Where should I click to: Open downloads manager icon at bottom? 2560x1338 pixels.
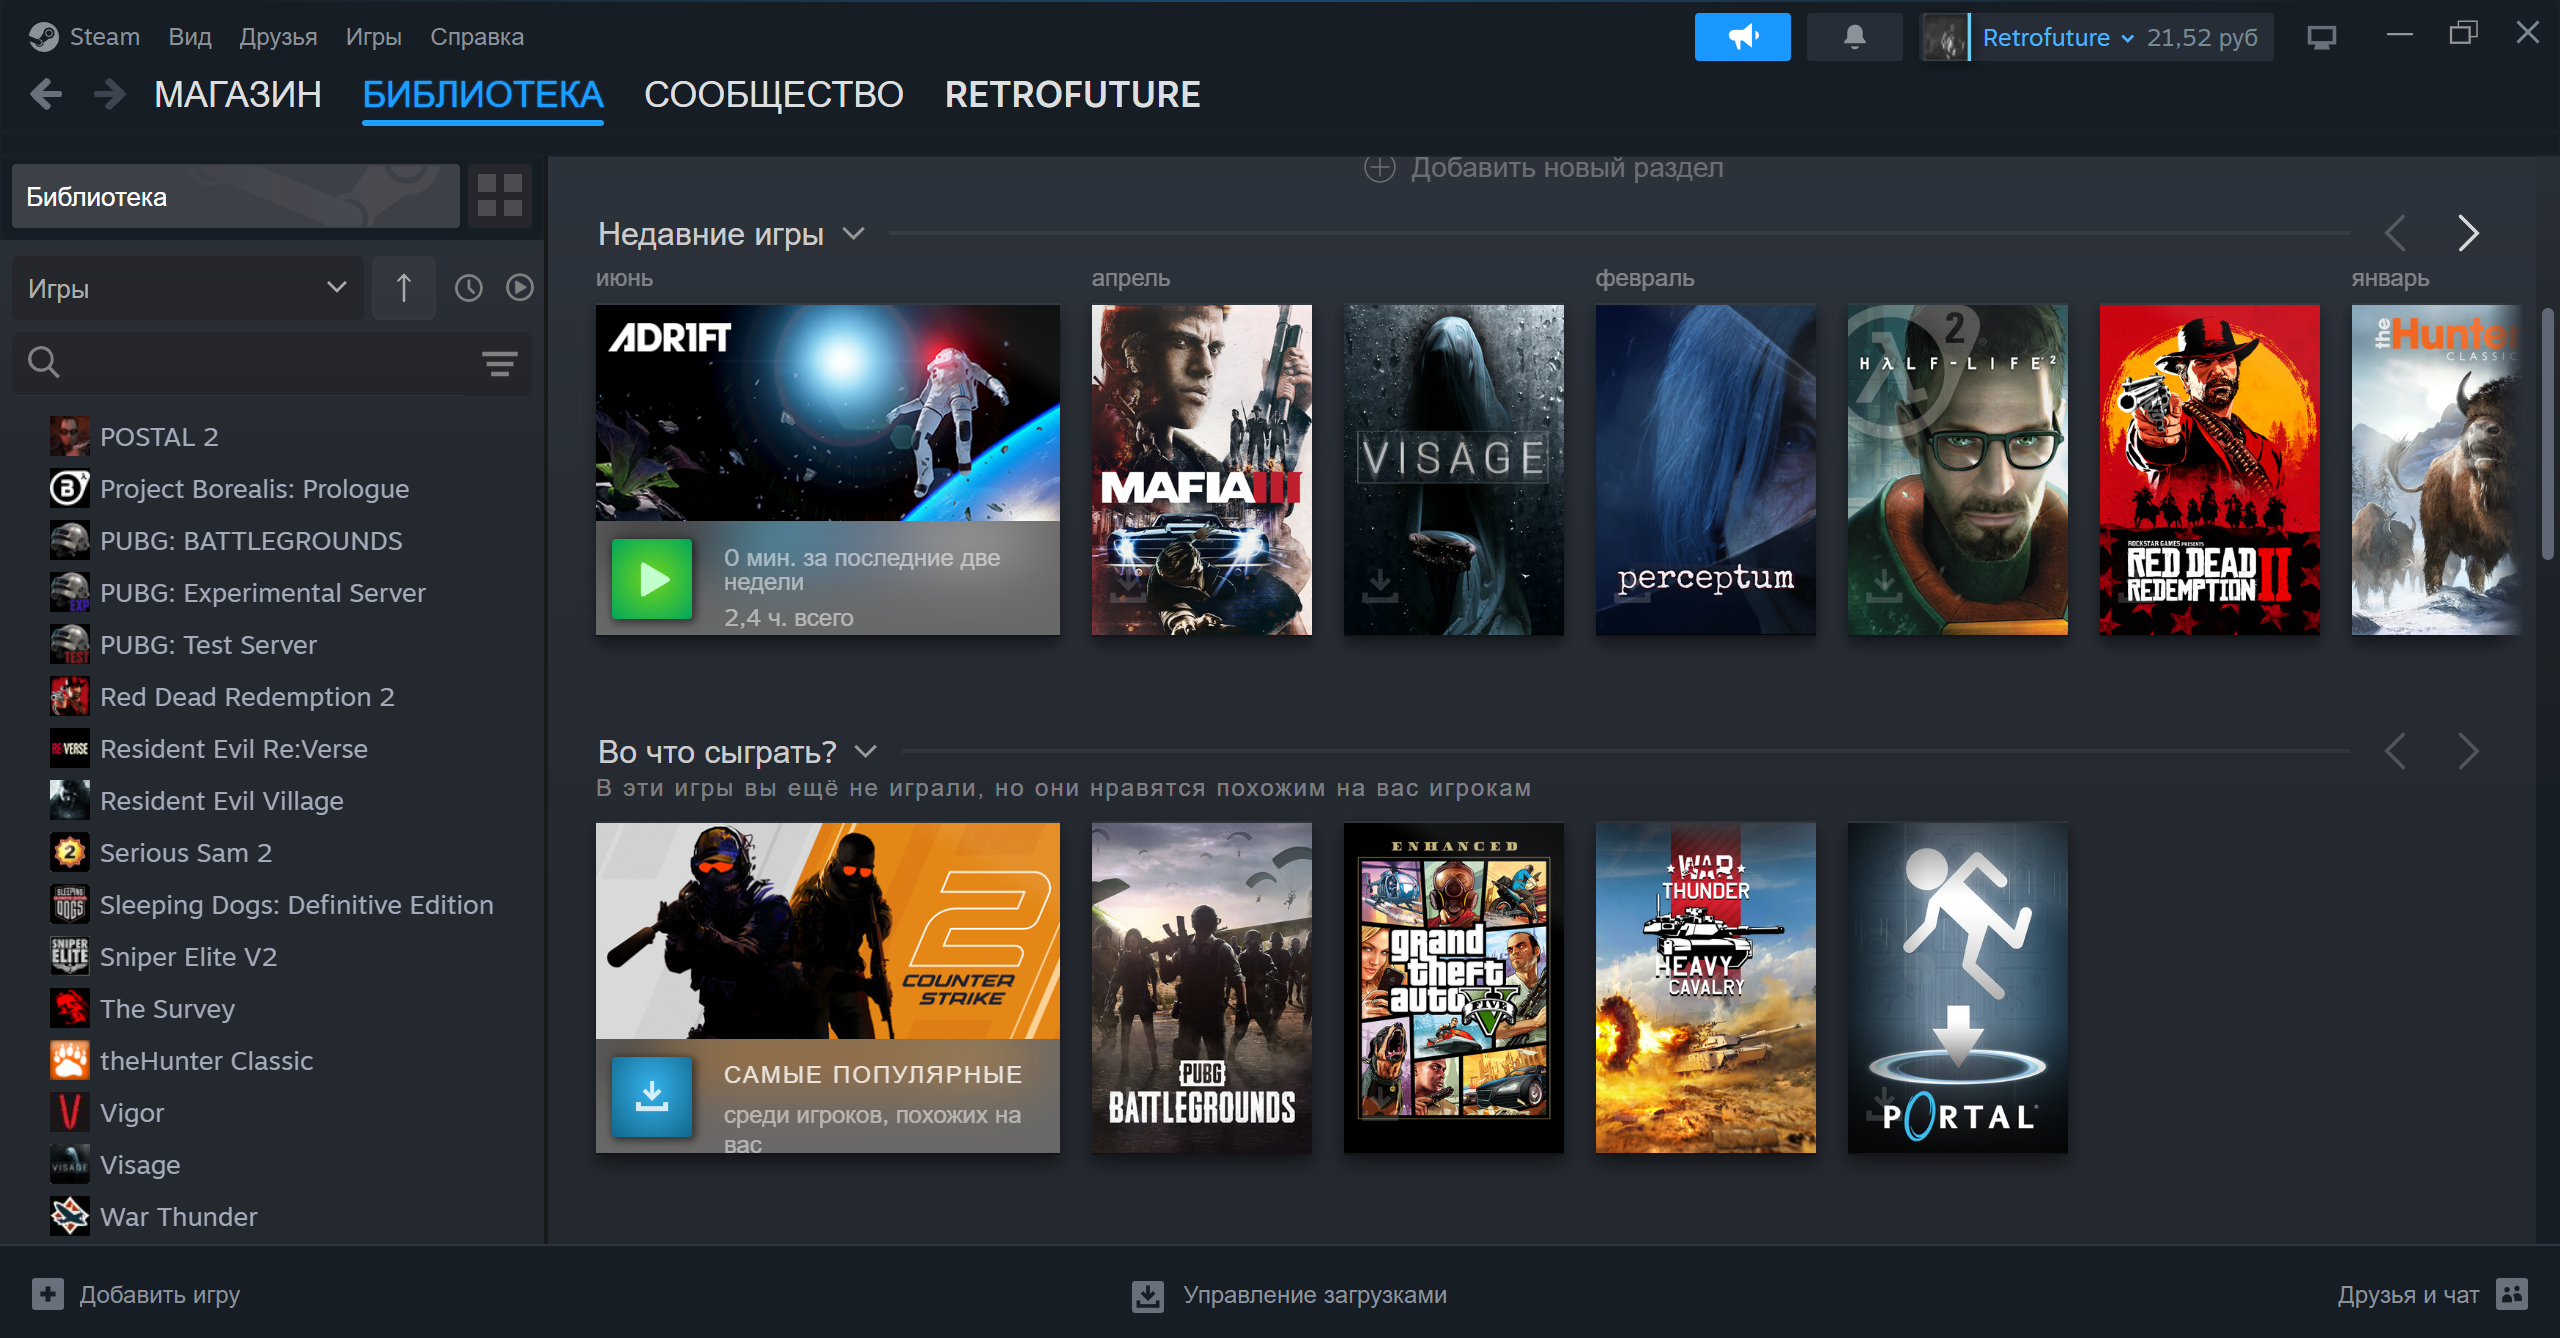(x=1148, y=1295)
